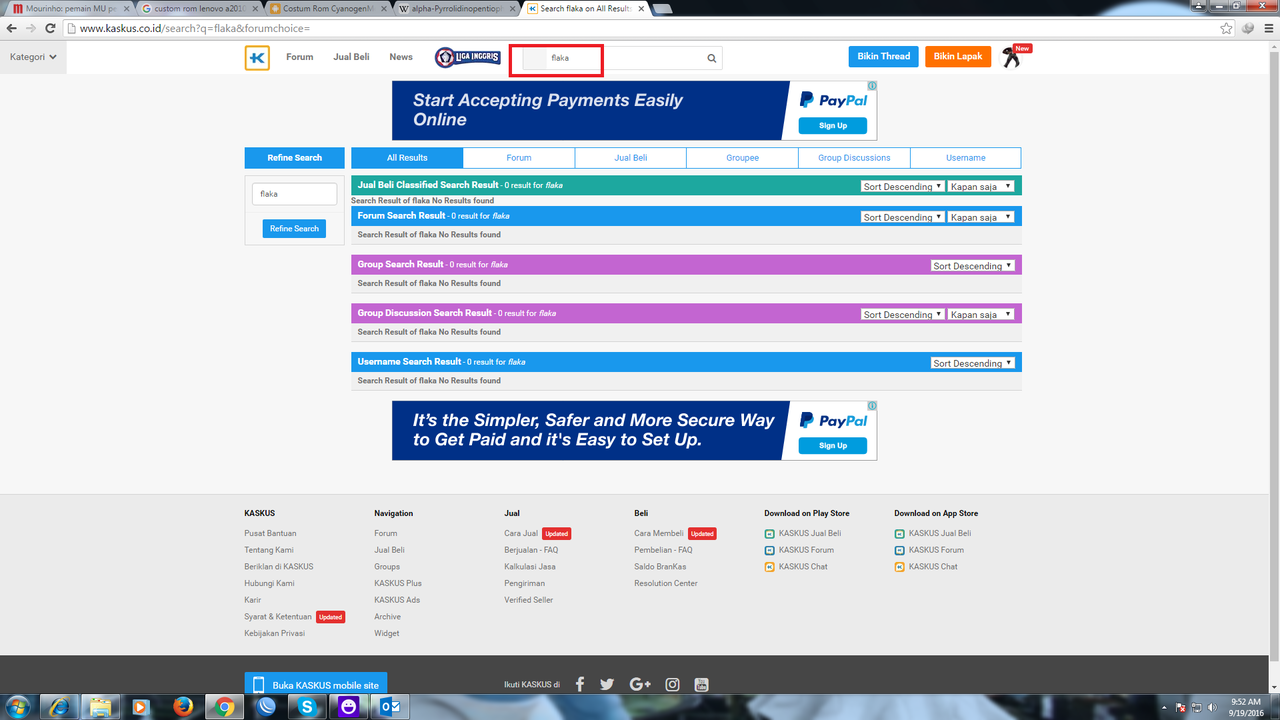
Task: Open Pusat Bantuan footer link
Action: [270, 533]
